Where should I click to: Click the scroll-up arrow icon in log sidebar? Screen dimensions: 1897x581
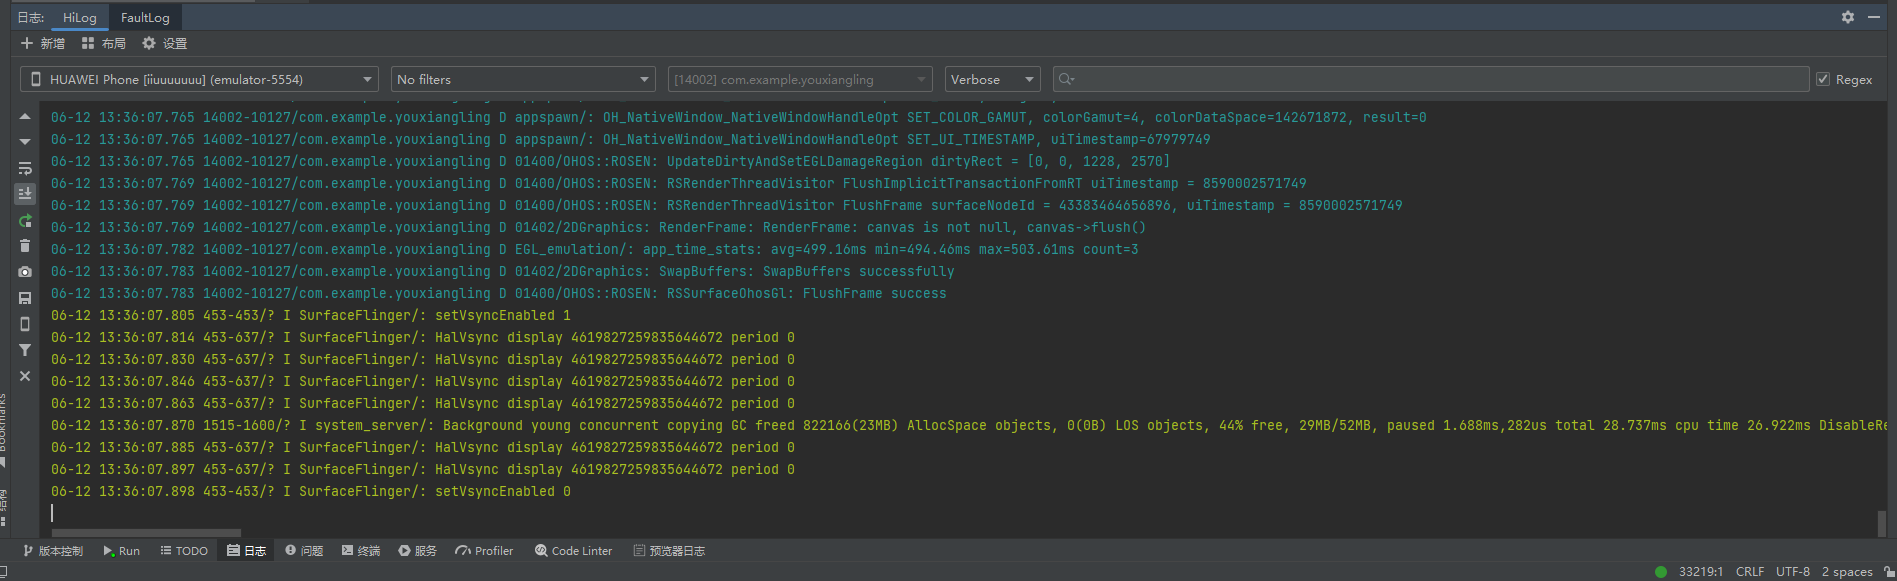point(25,117)
